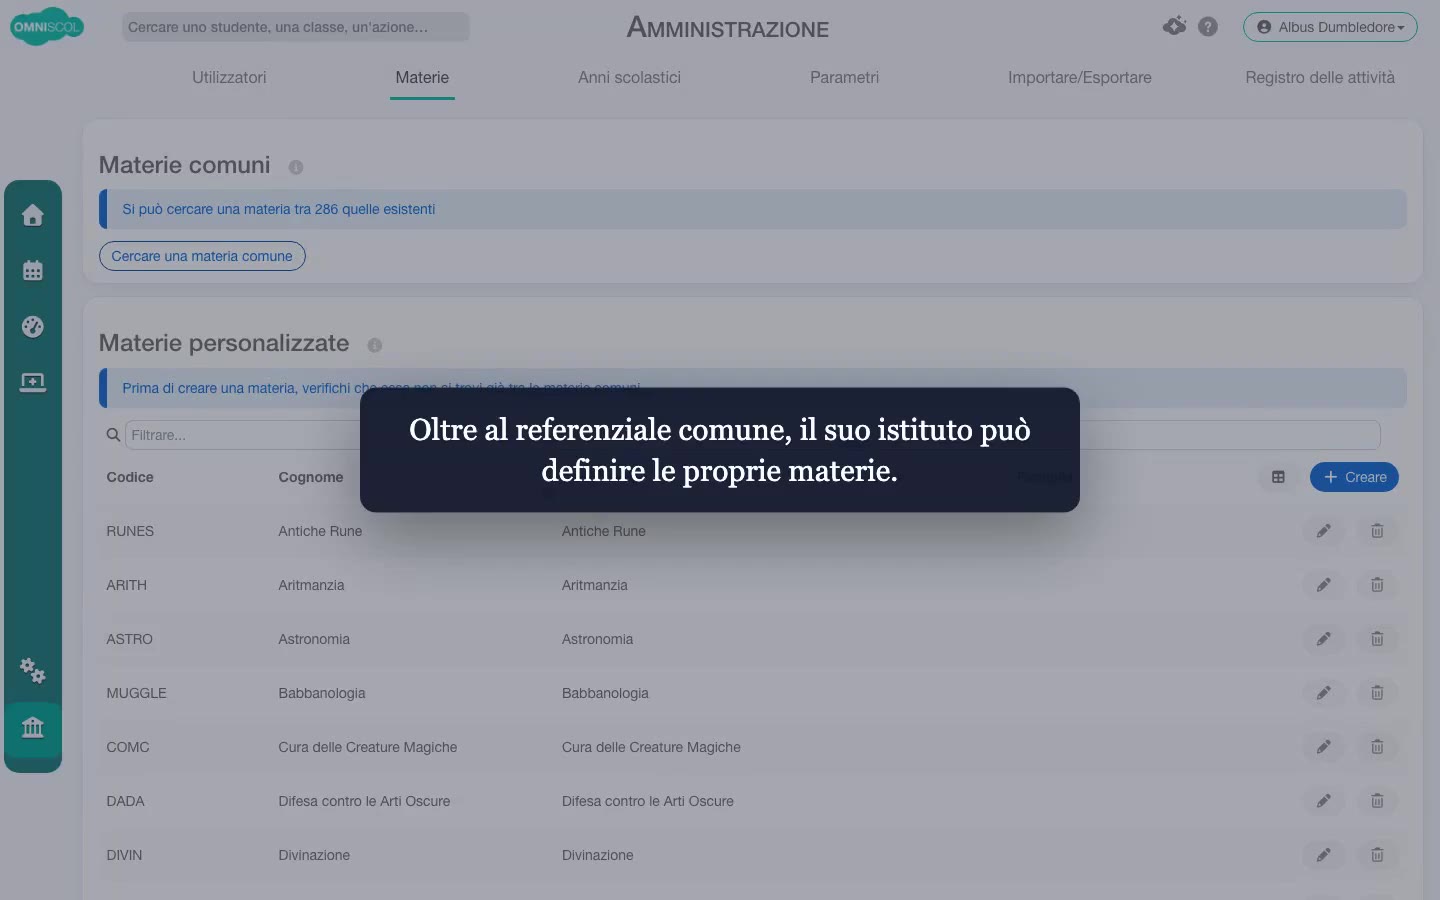Screen dimensions: 1440x900
Task: Click the DADA code cell
Action: pos(126,801)
